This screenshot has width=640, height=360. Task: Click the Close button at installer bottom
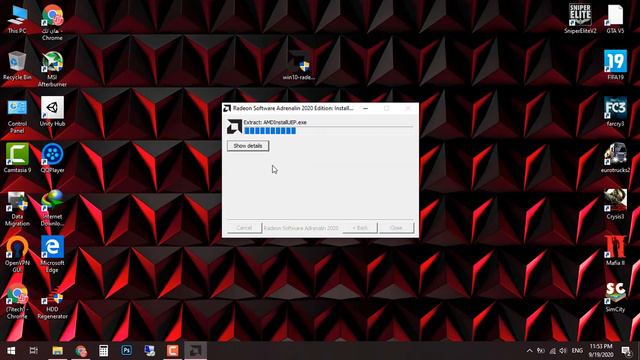[x=396, y=228]
